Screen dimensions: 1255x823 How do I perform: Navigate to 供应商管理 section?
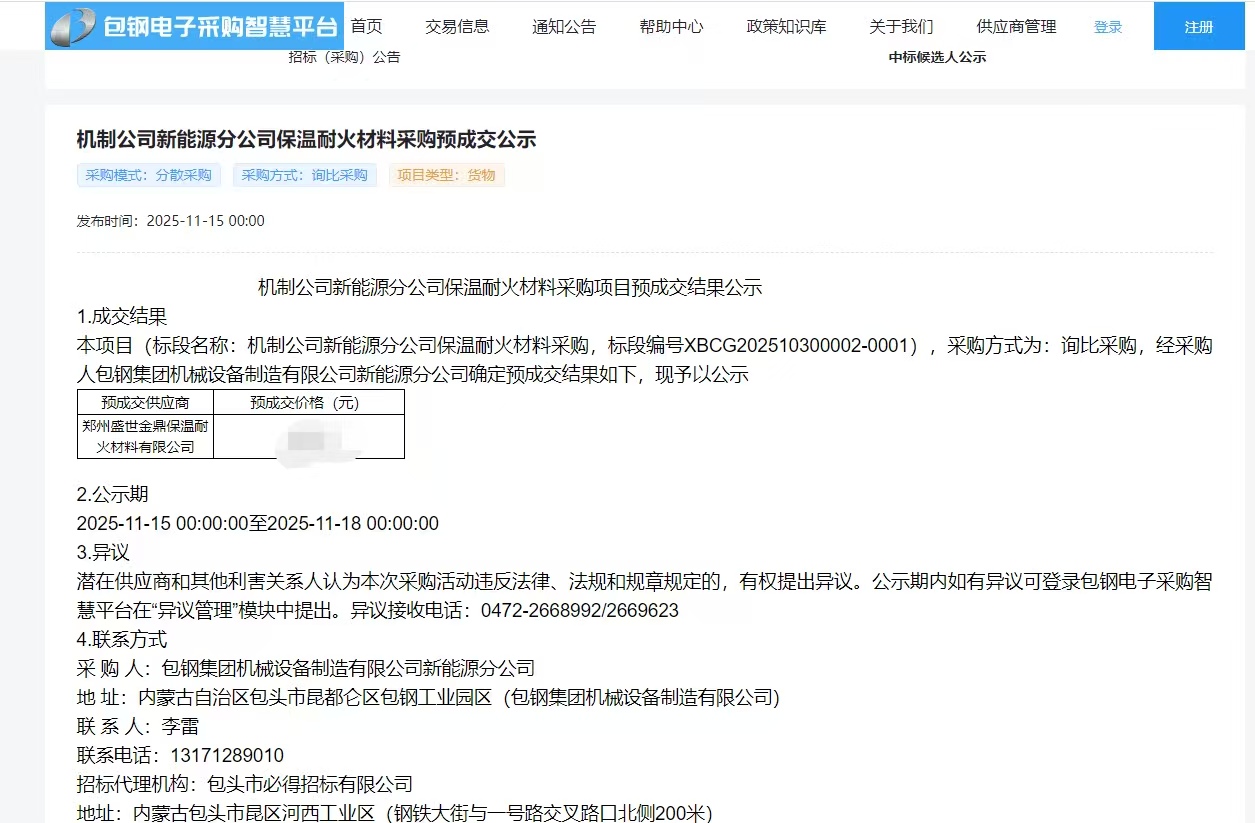pos(1016,27)
